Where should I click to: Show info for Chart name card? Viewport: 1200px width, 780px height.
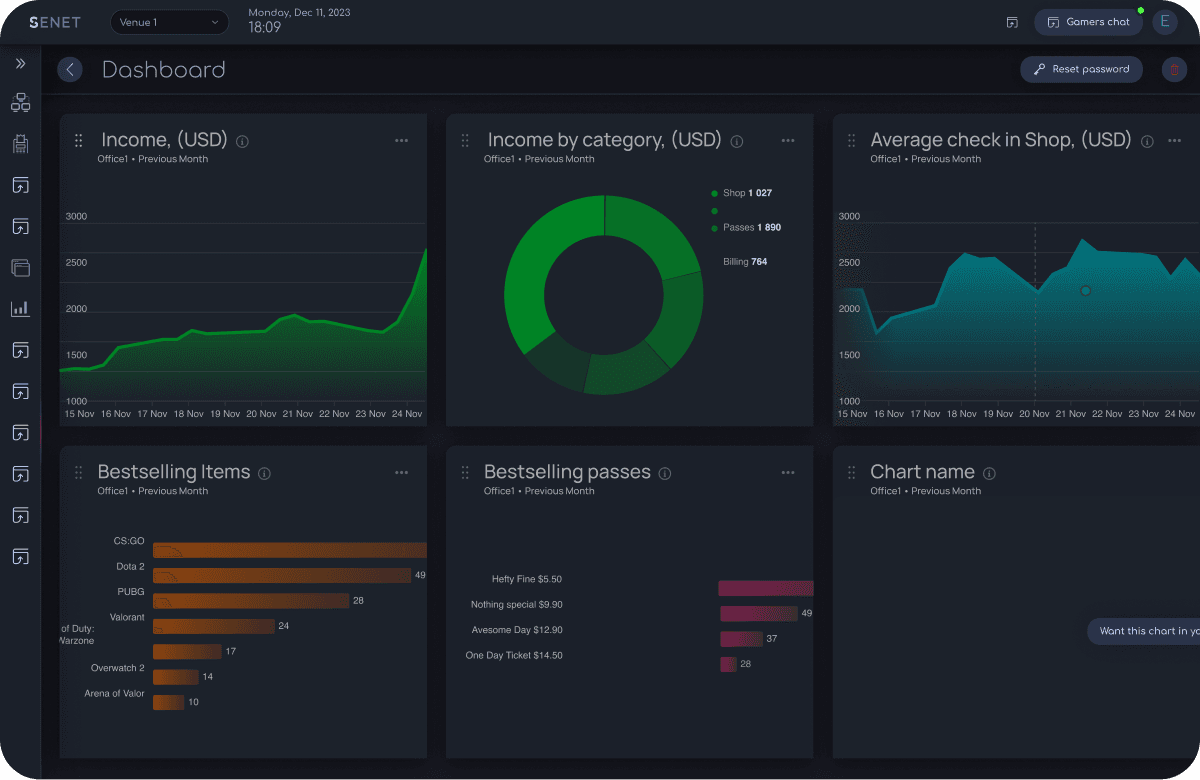tap(989, 474)
